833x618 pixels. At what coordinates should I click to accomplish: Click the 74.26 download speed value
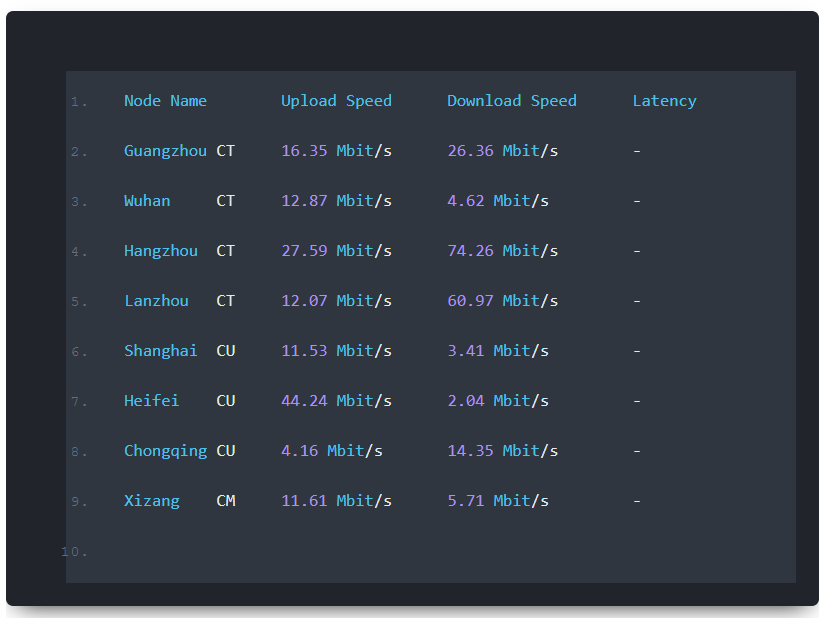coord(470,251)
